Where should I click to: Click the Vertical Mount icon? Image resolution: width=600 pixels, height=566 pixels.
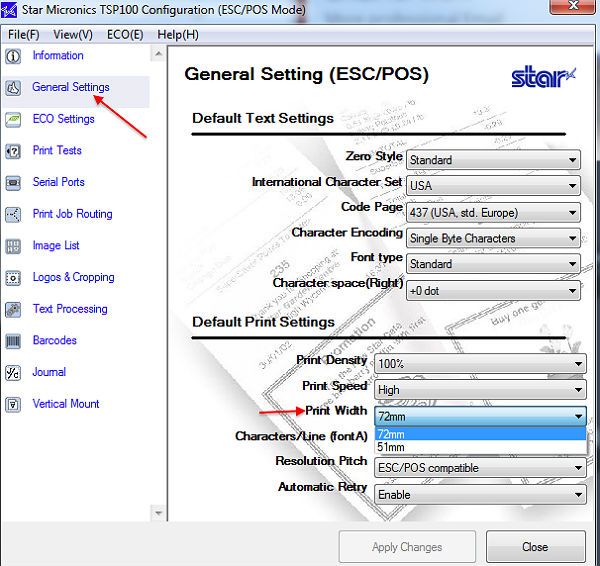(x=13, y=404)
